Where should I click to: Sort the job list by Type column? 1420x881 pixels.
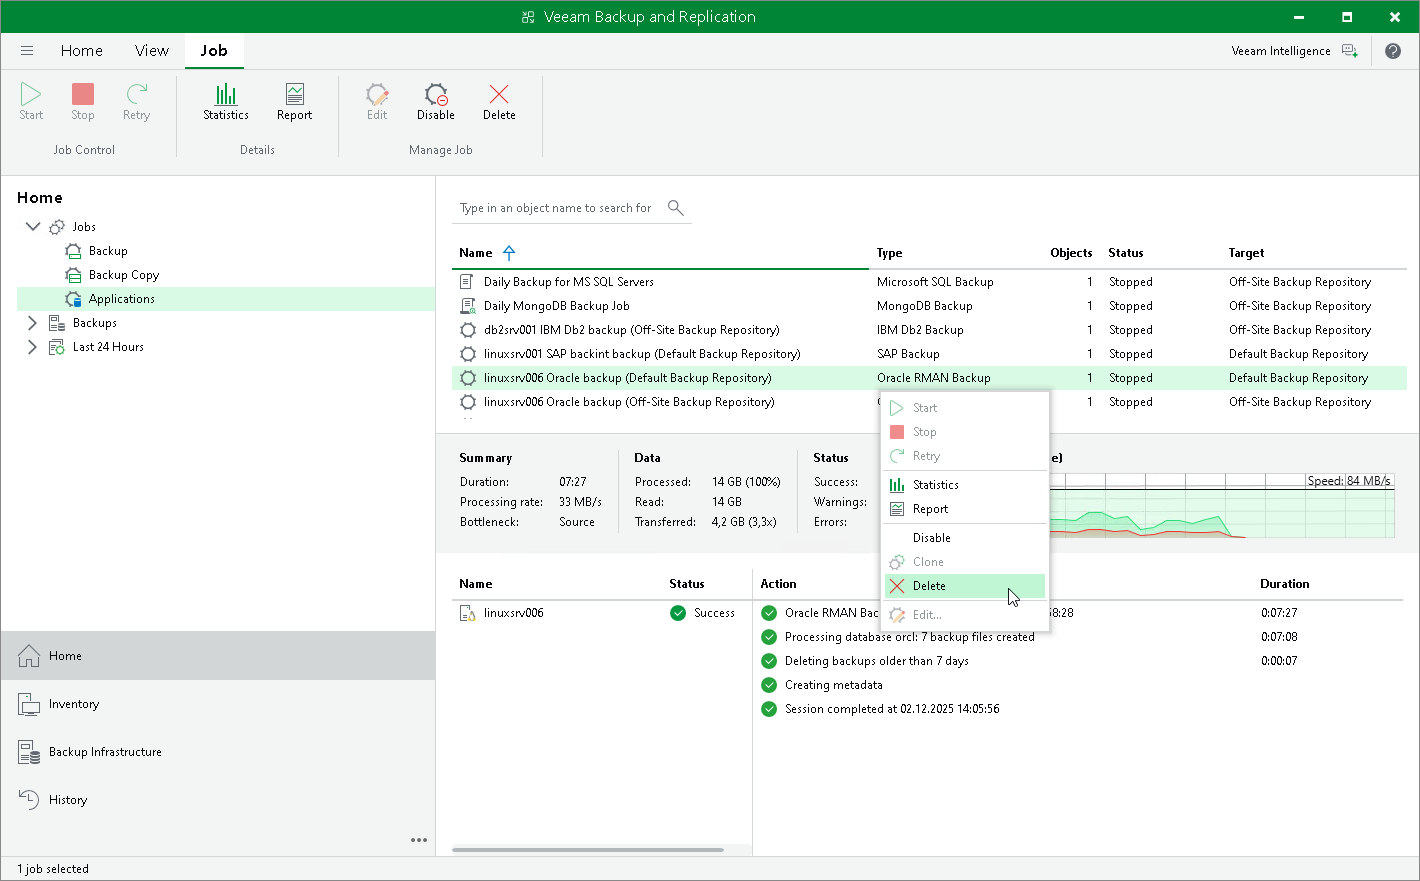click(889, 253)
